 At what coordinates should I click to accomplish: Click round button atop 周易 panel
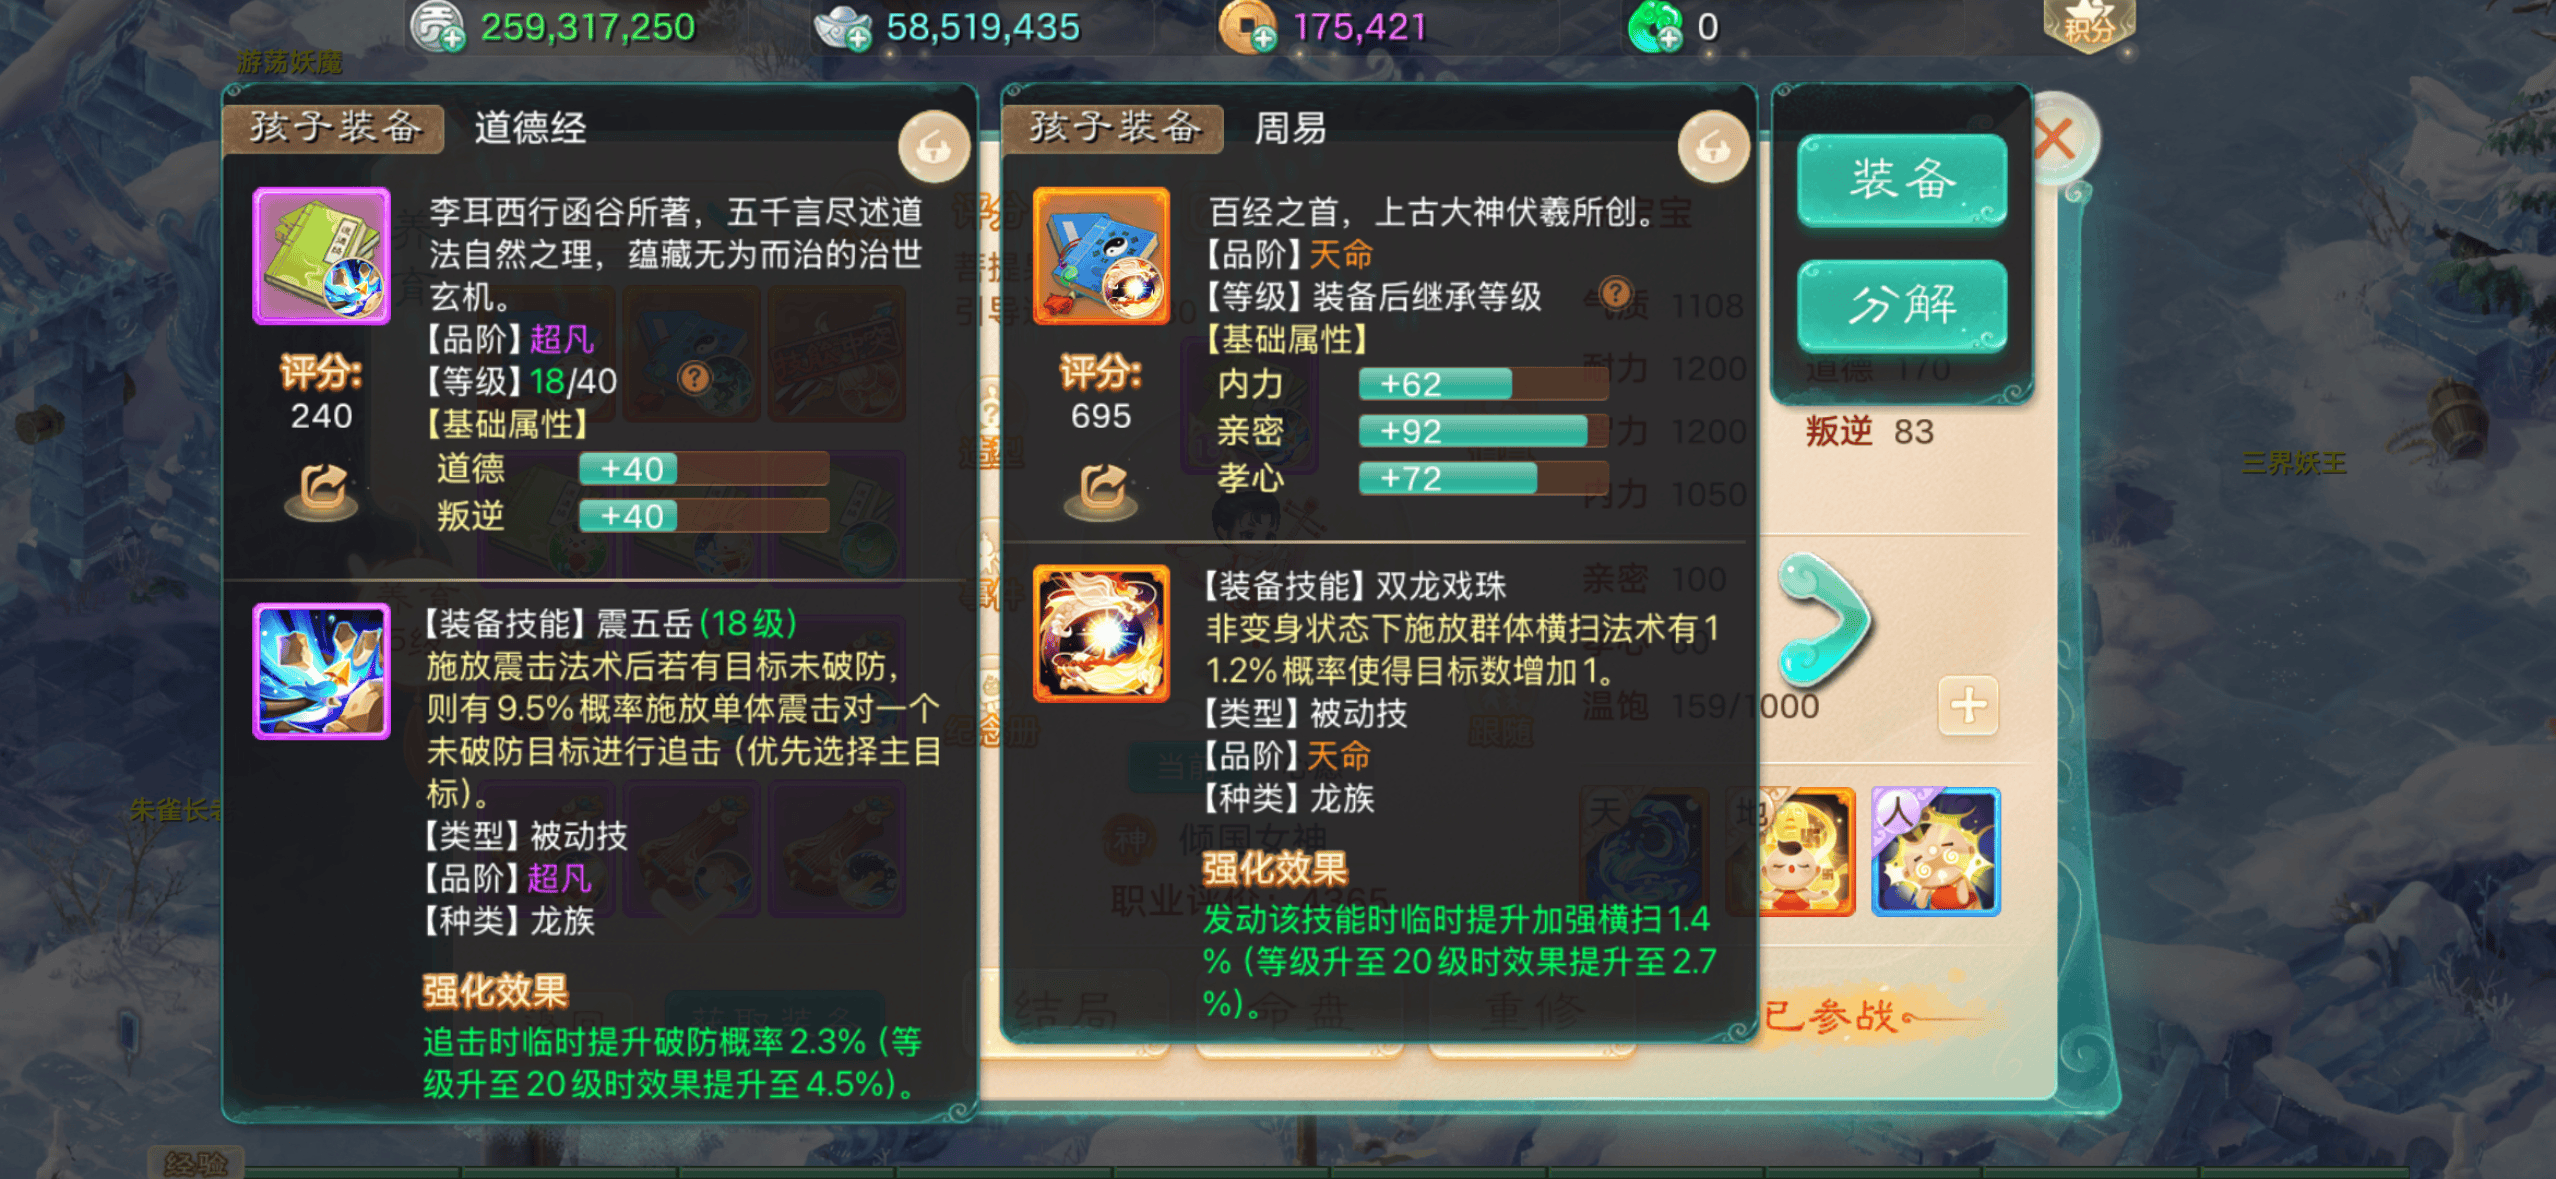(x=1714, y=147)
